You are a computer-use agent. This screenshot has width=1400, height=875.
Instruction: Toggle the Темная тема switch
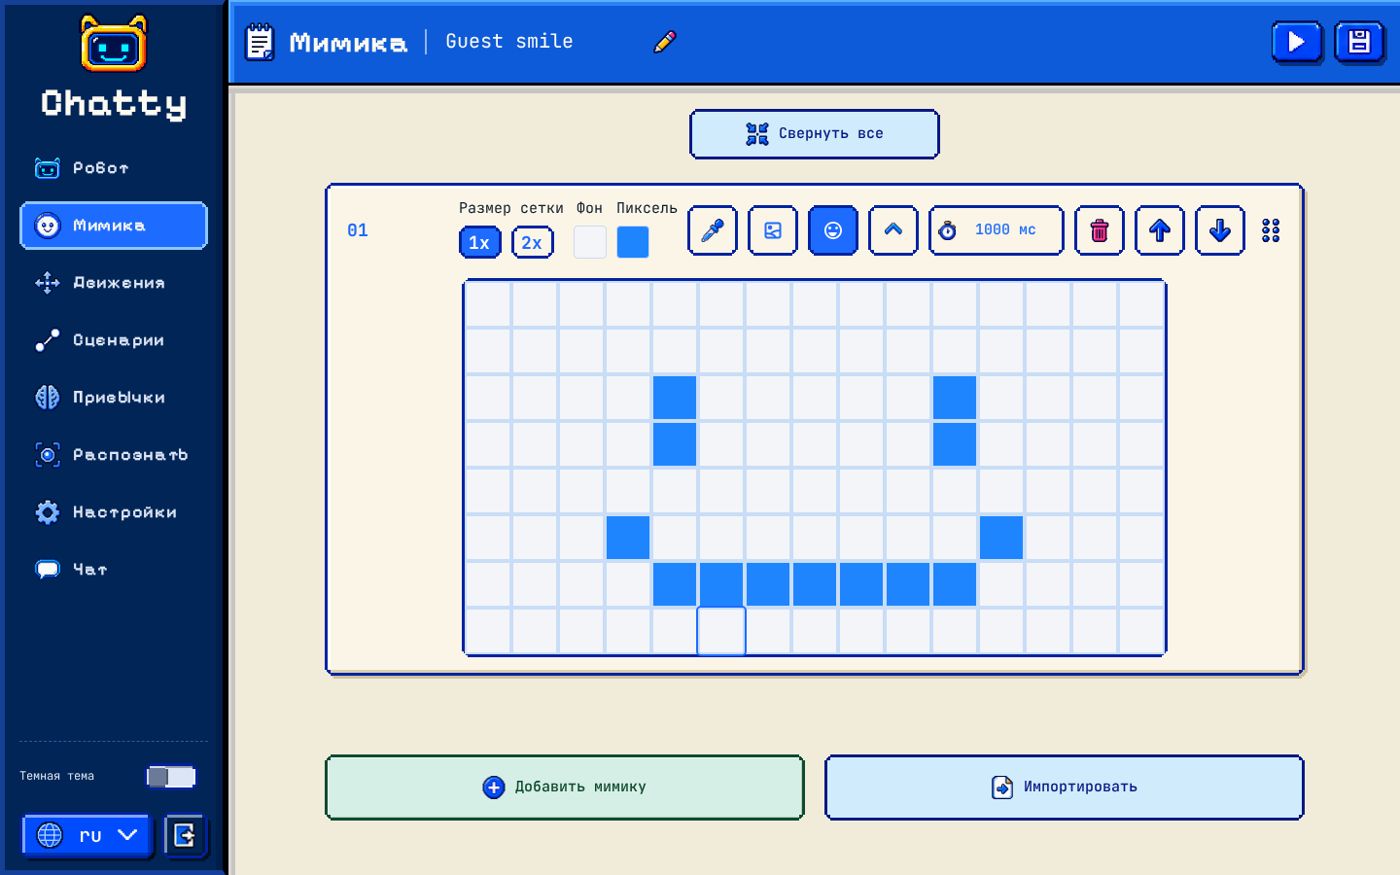tap(171, 777)
